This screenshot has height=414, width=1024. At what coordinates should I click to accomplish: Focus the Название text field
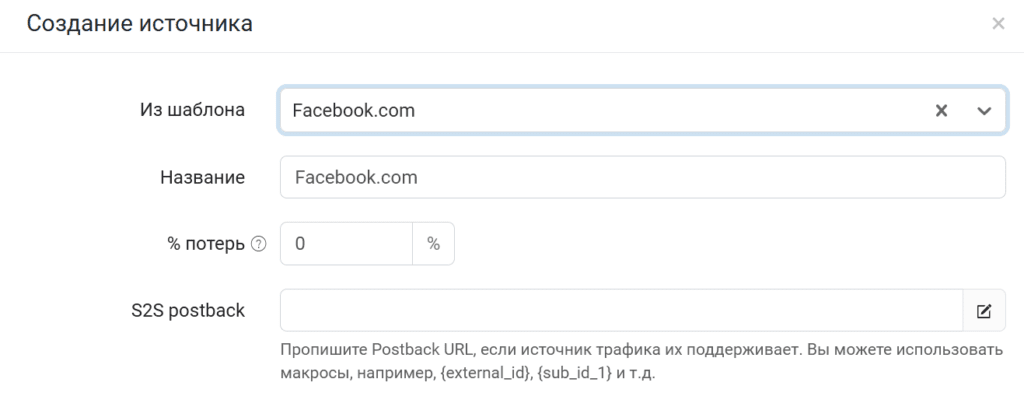pyautogui.click(x=643, y=177)
